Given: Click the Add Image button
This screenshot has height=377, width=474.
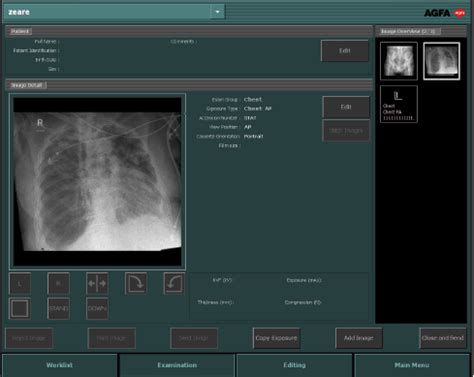Looking at the screenshot, I should click(x=359, y=338).
